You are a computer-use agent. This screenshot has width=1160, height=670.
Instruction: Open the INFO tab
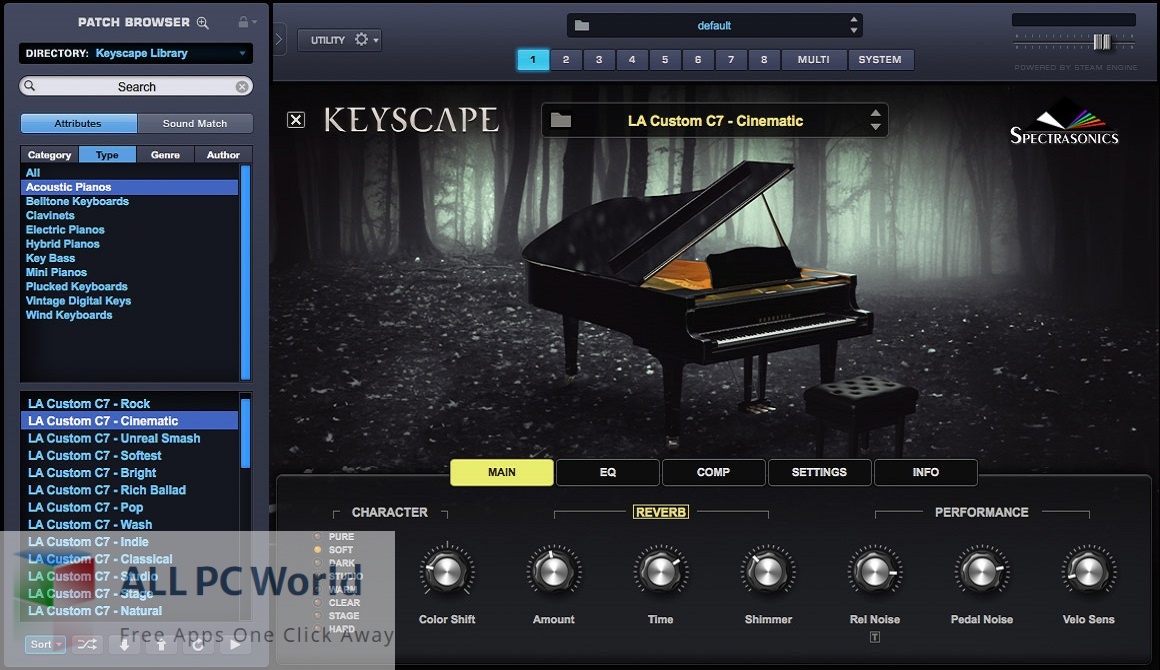pyautogui.click(x=925, y=472)
